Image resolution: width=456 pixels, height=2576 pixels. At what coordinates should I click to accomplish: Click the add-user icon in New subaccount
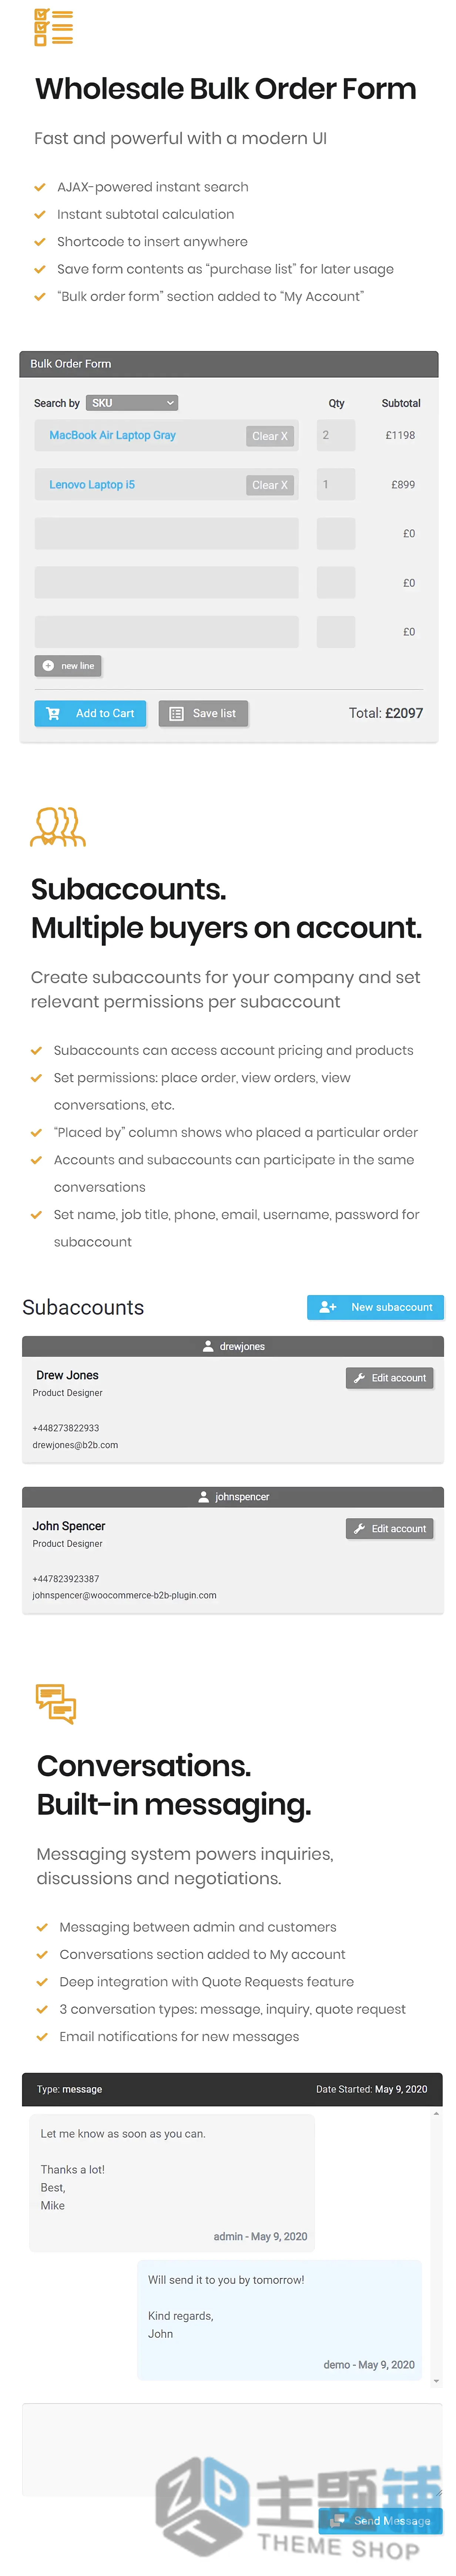(328, 1306)
